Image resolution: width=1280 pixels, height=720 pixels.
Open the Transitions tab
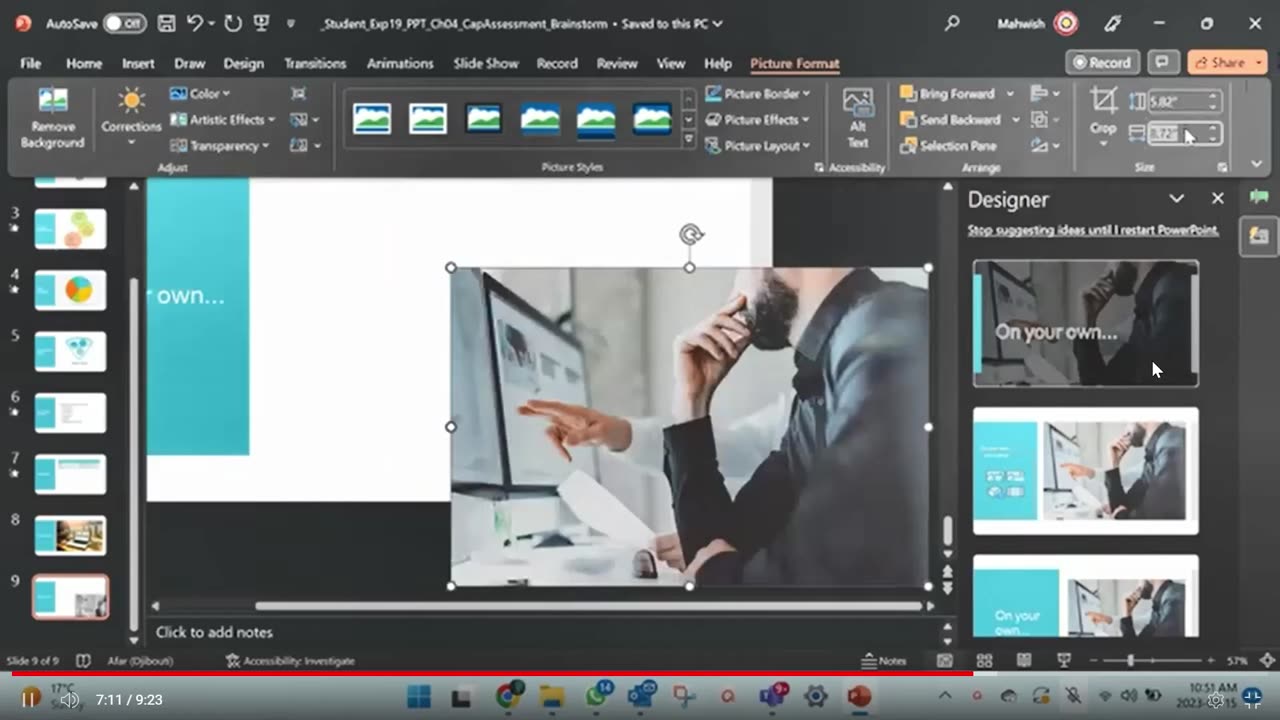[x=314, y=63]
